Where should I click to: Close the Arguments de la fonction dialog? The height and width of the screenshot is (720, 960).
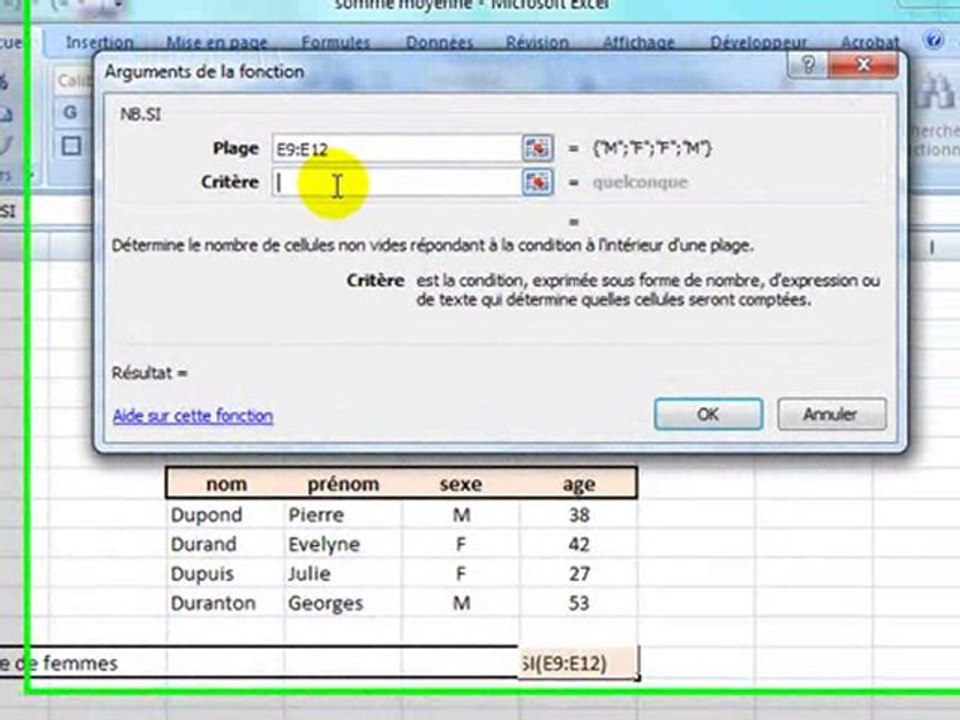click(863, 64)
